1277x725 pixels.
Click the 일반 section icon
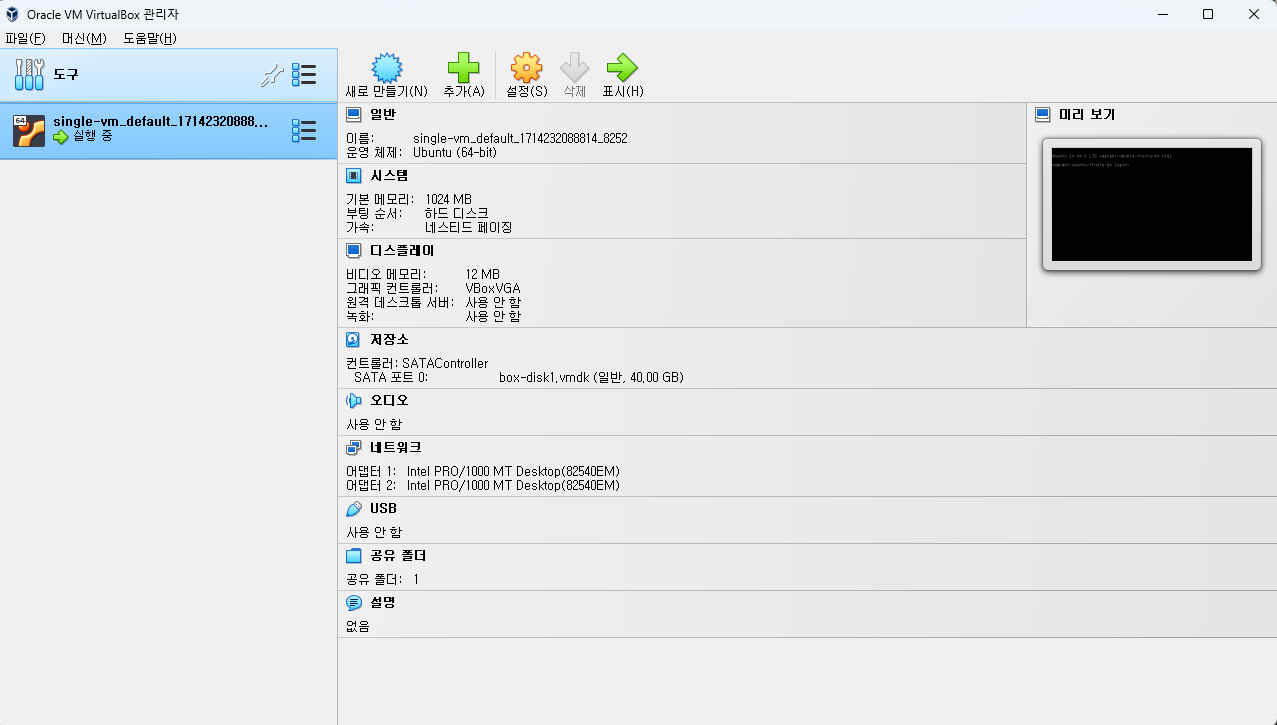pyautogui.click(x=353, y=115)
